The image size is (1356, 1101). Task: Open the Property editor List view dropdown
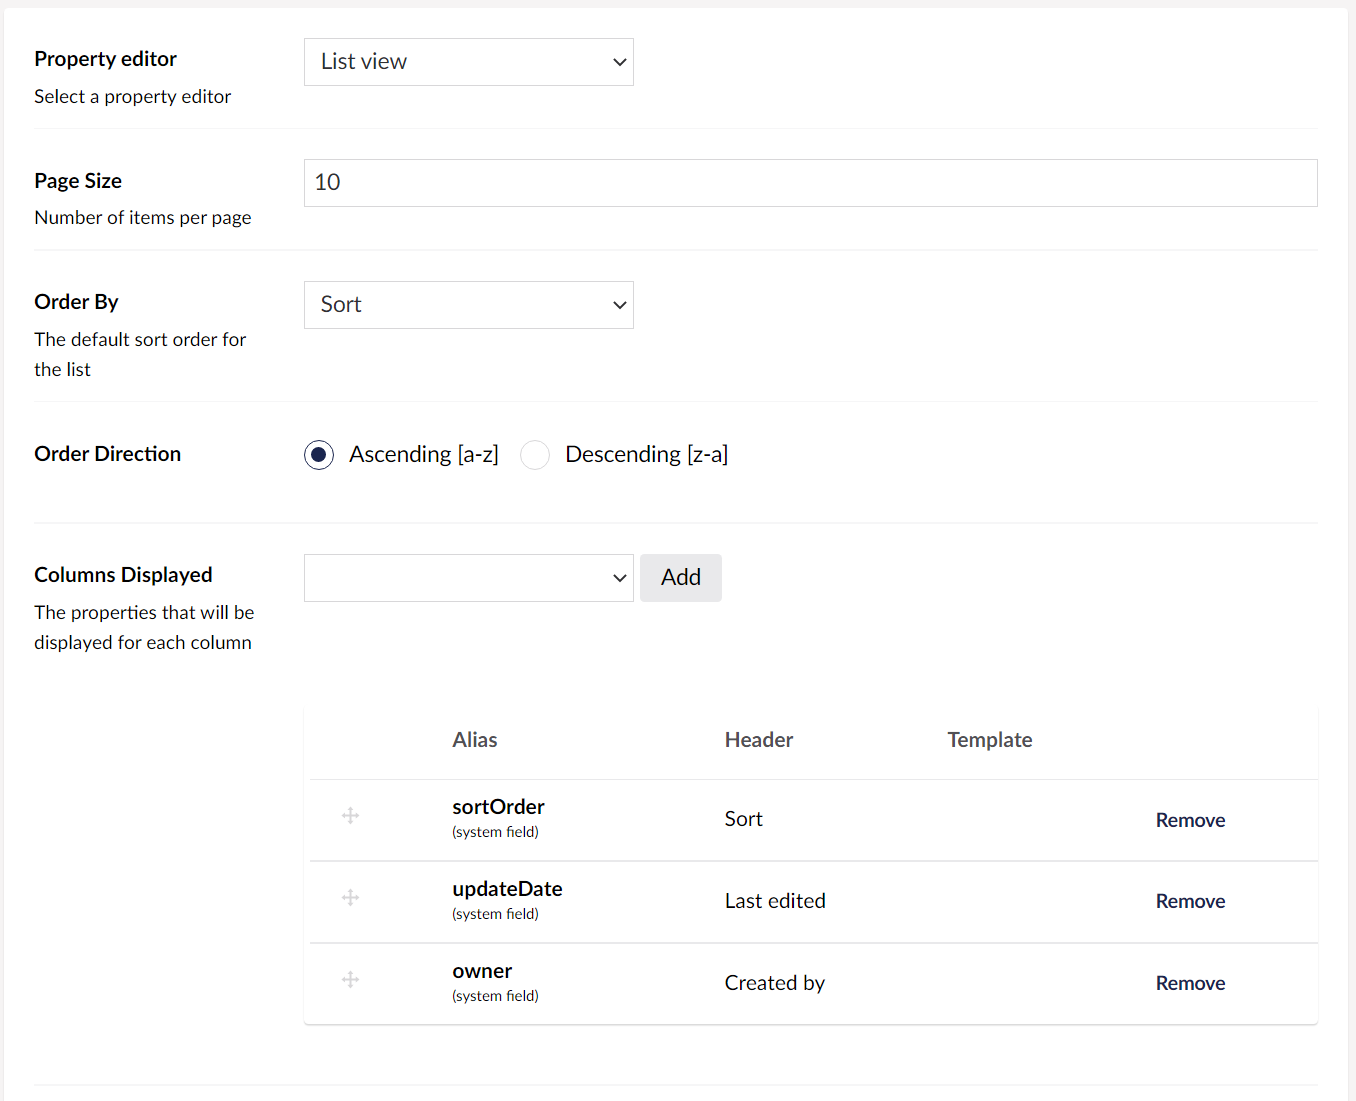(469, 62)
